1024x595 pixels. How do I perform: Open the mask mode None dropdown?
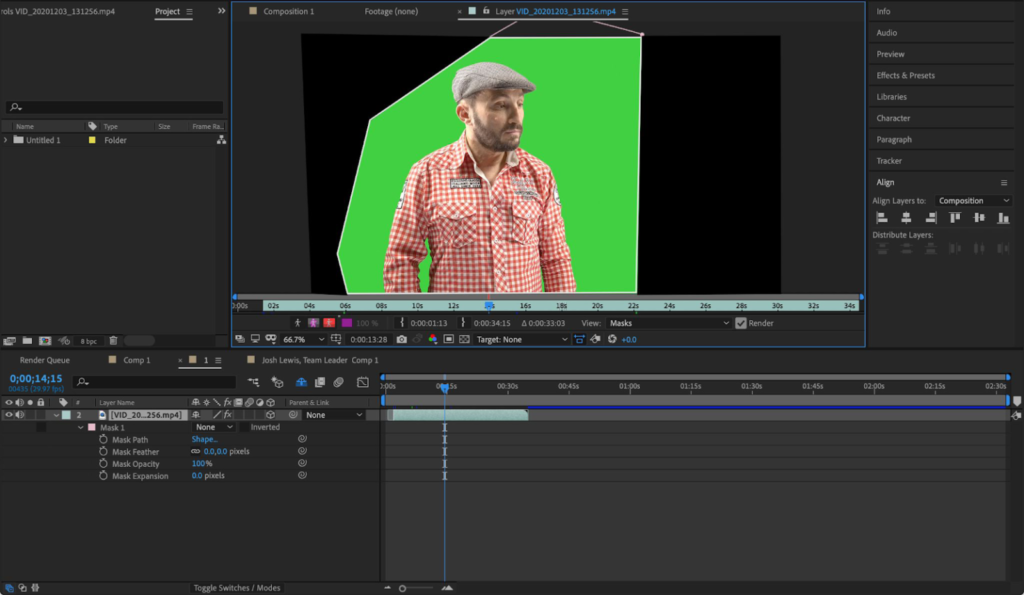pos(213,427)
